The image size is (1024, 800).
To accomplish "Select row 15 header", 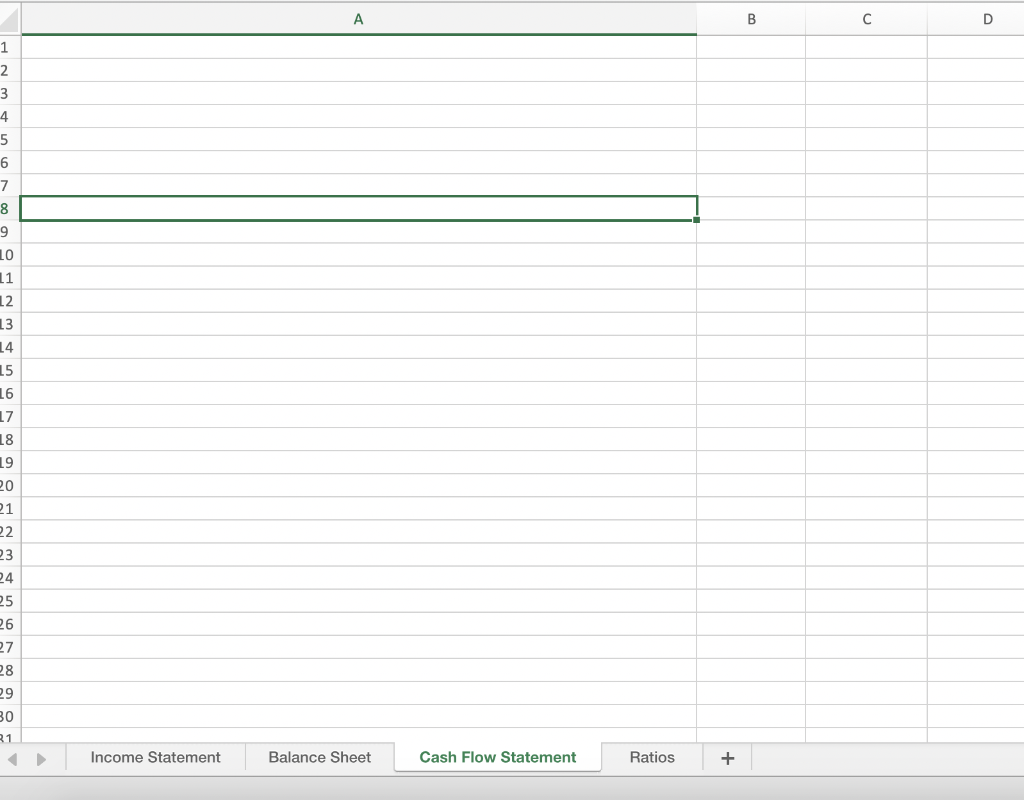I will pyautogui.click(x=10, y=370).
